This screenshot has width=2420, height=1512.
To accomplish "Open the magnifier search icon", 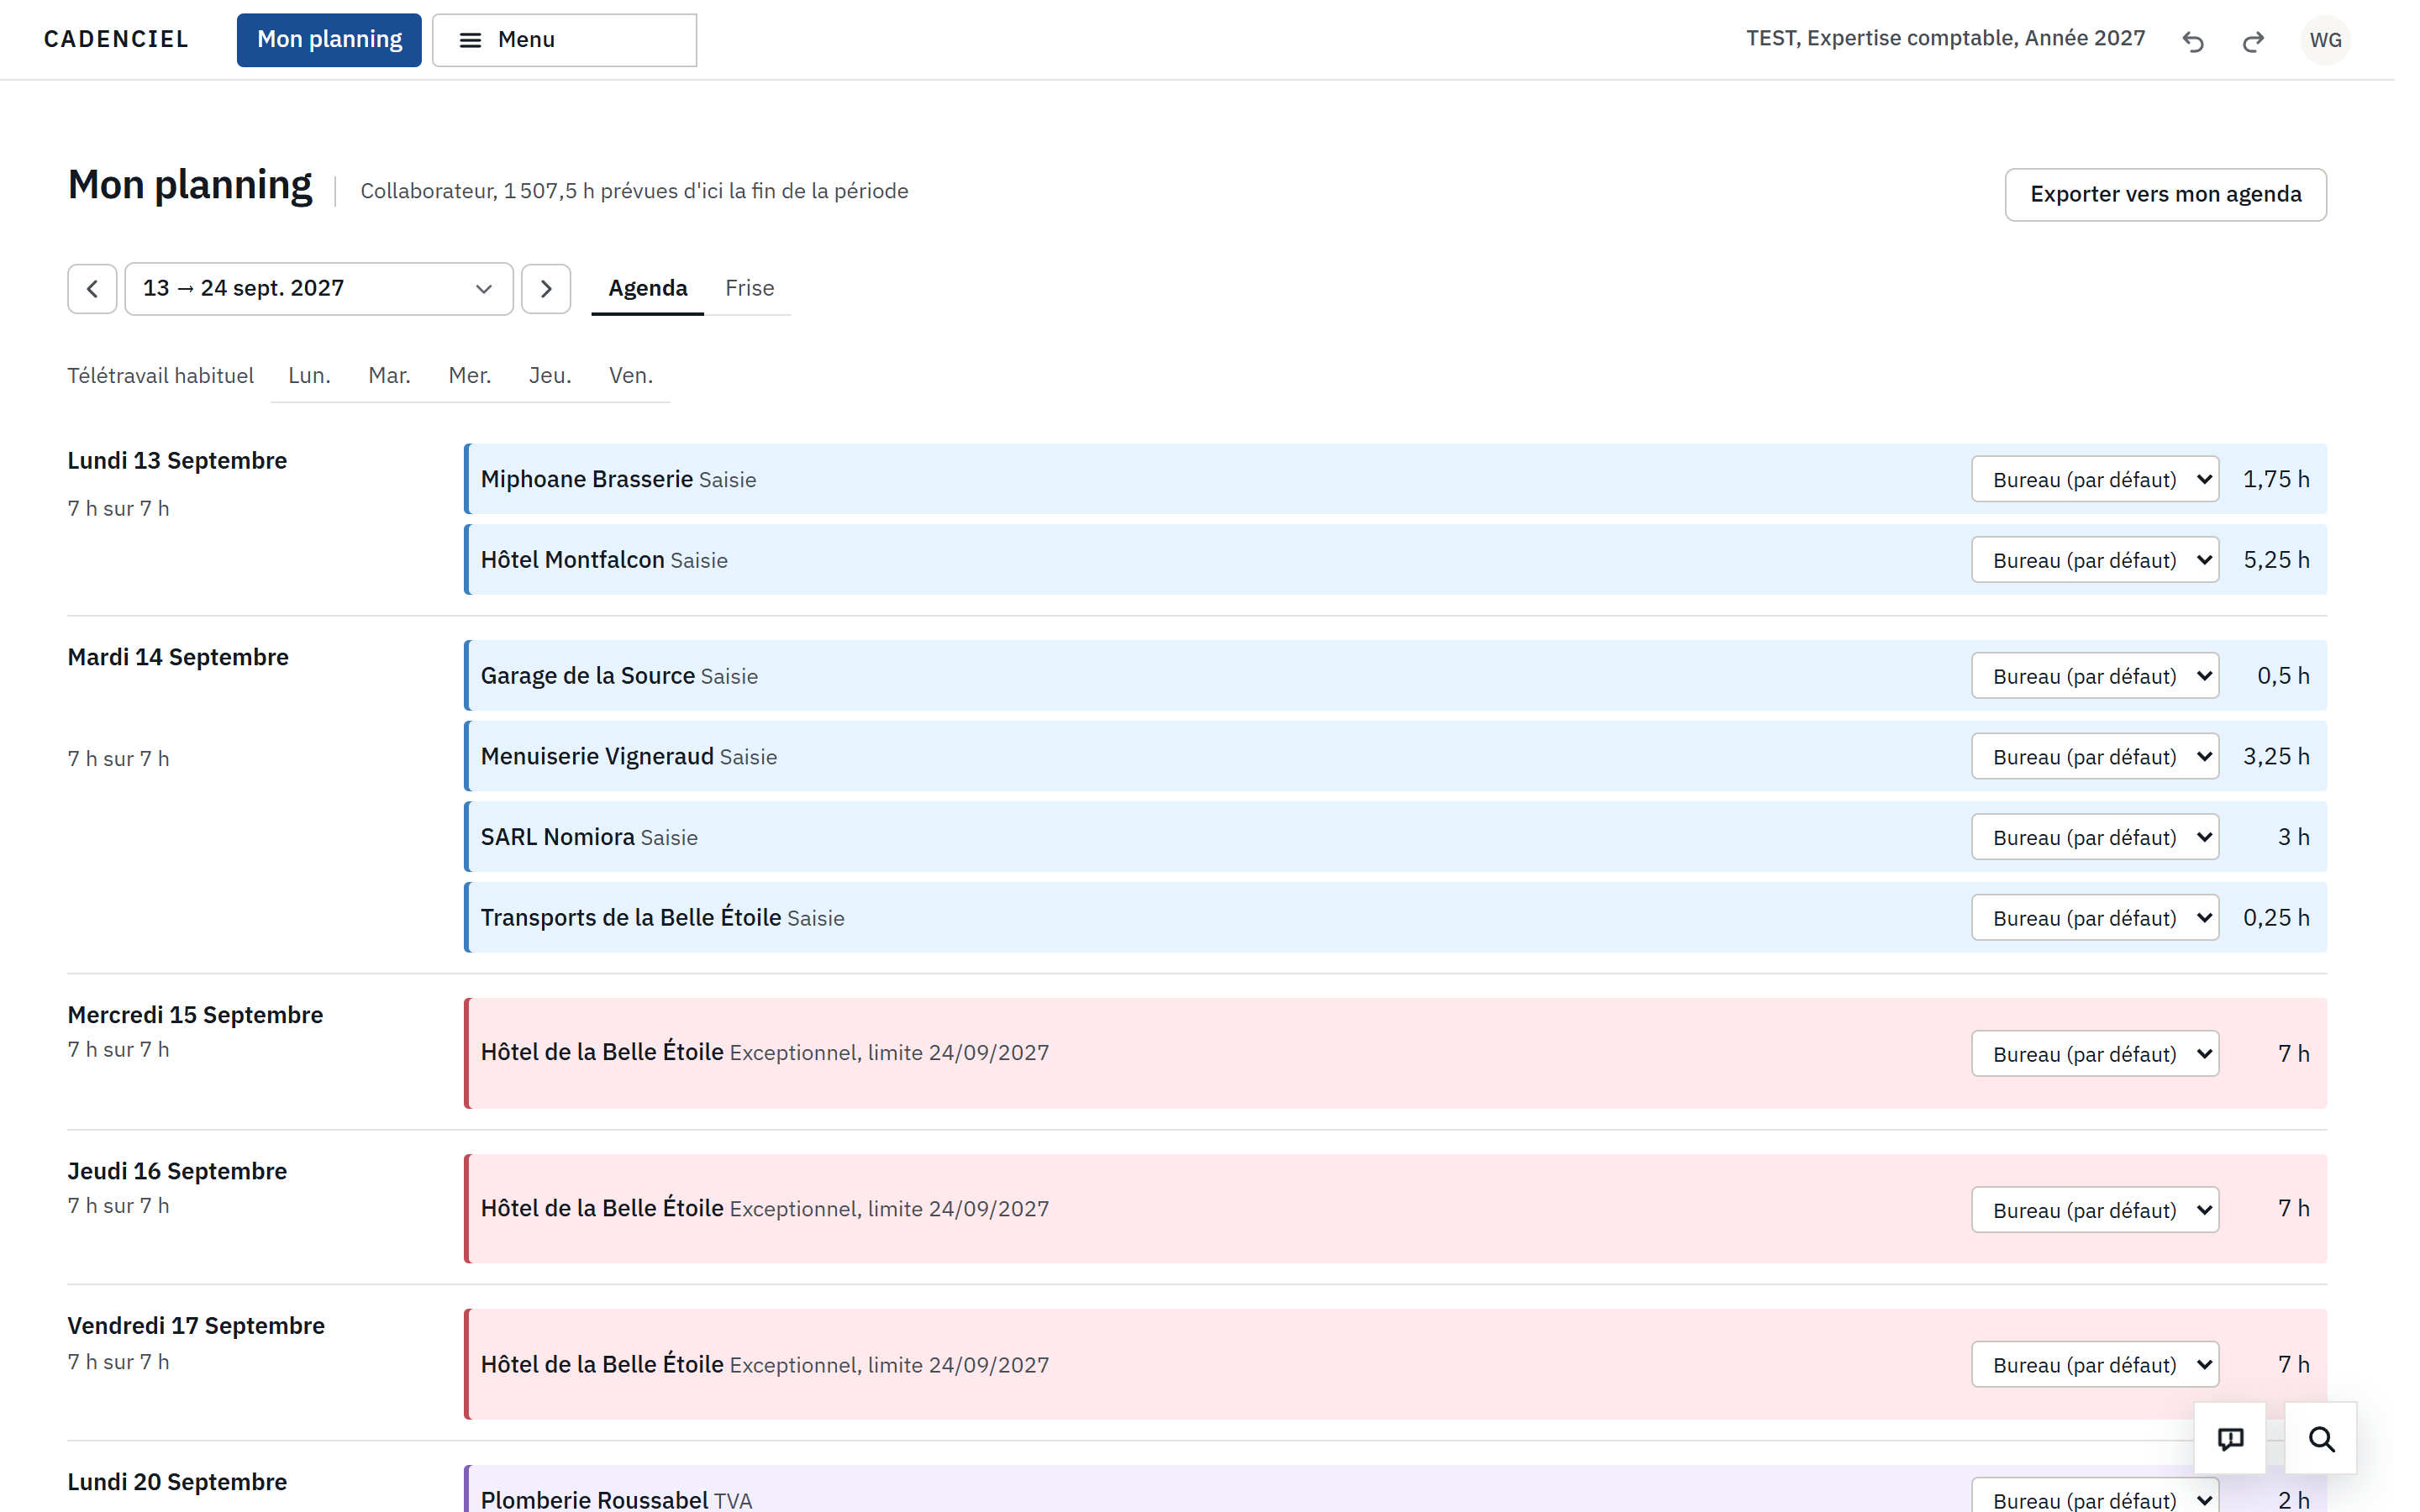I will point(2321,1438).
